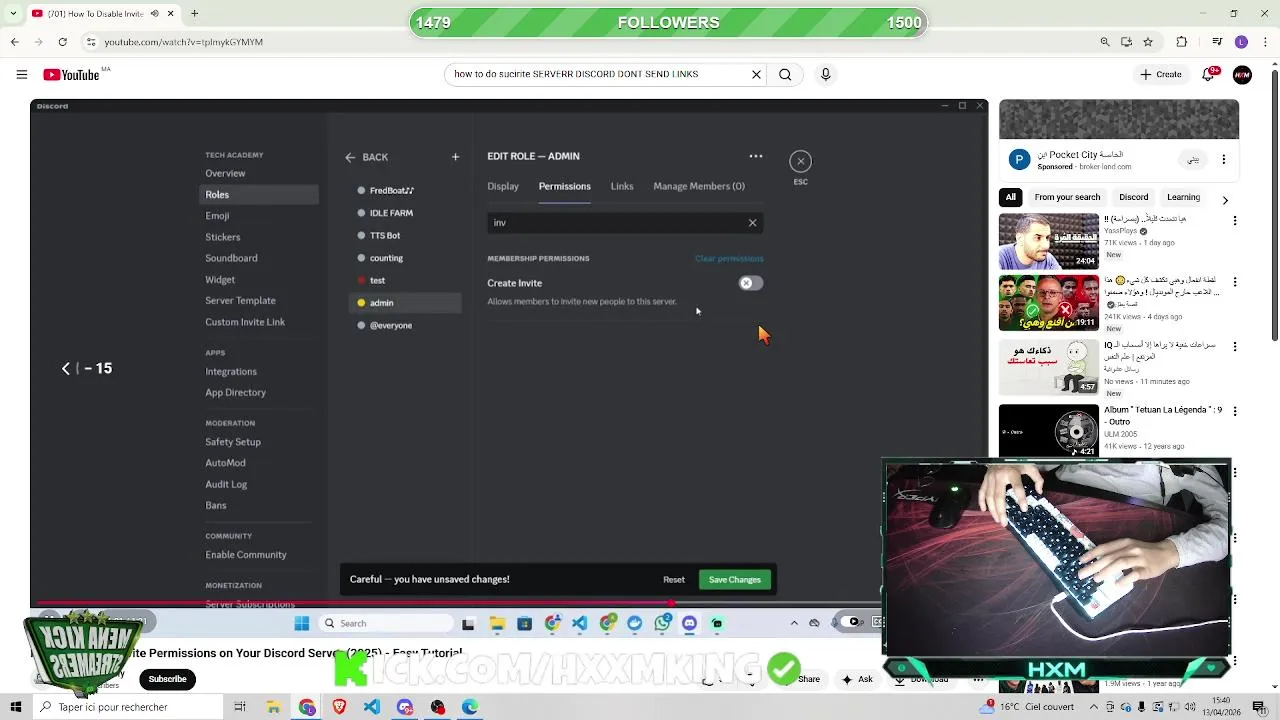The height and width of the screenshot is (720, 1280).
Task: Clear the 'inv' permission search in Discord
Action: (x=752, y=223)
